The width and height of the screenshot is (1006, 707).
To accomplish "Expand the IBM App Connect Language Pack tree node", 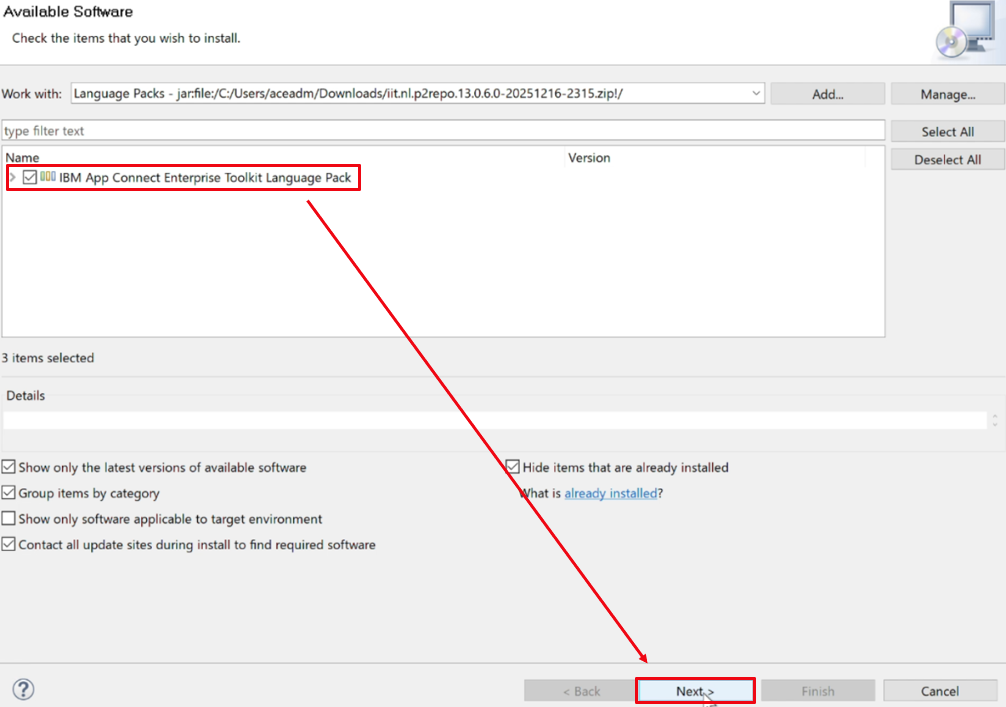I will (13, 177).
